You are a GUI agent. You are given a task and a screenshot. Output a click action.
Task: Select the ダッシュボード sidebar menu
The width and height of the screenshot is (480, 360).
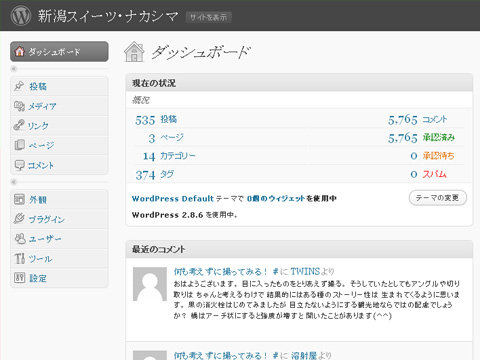[59, 52]
